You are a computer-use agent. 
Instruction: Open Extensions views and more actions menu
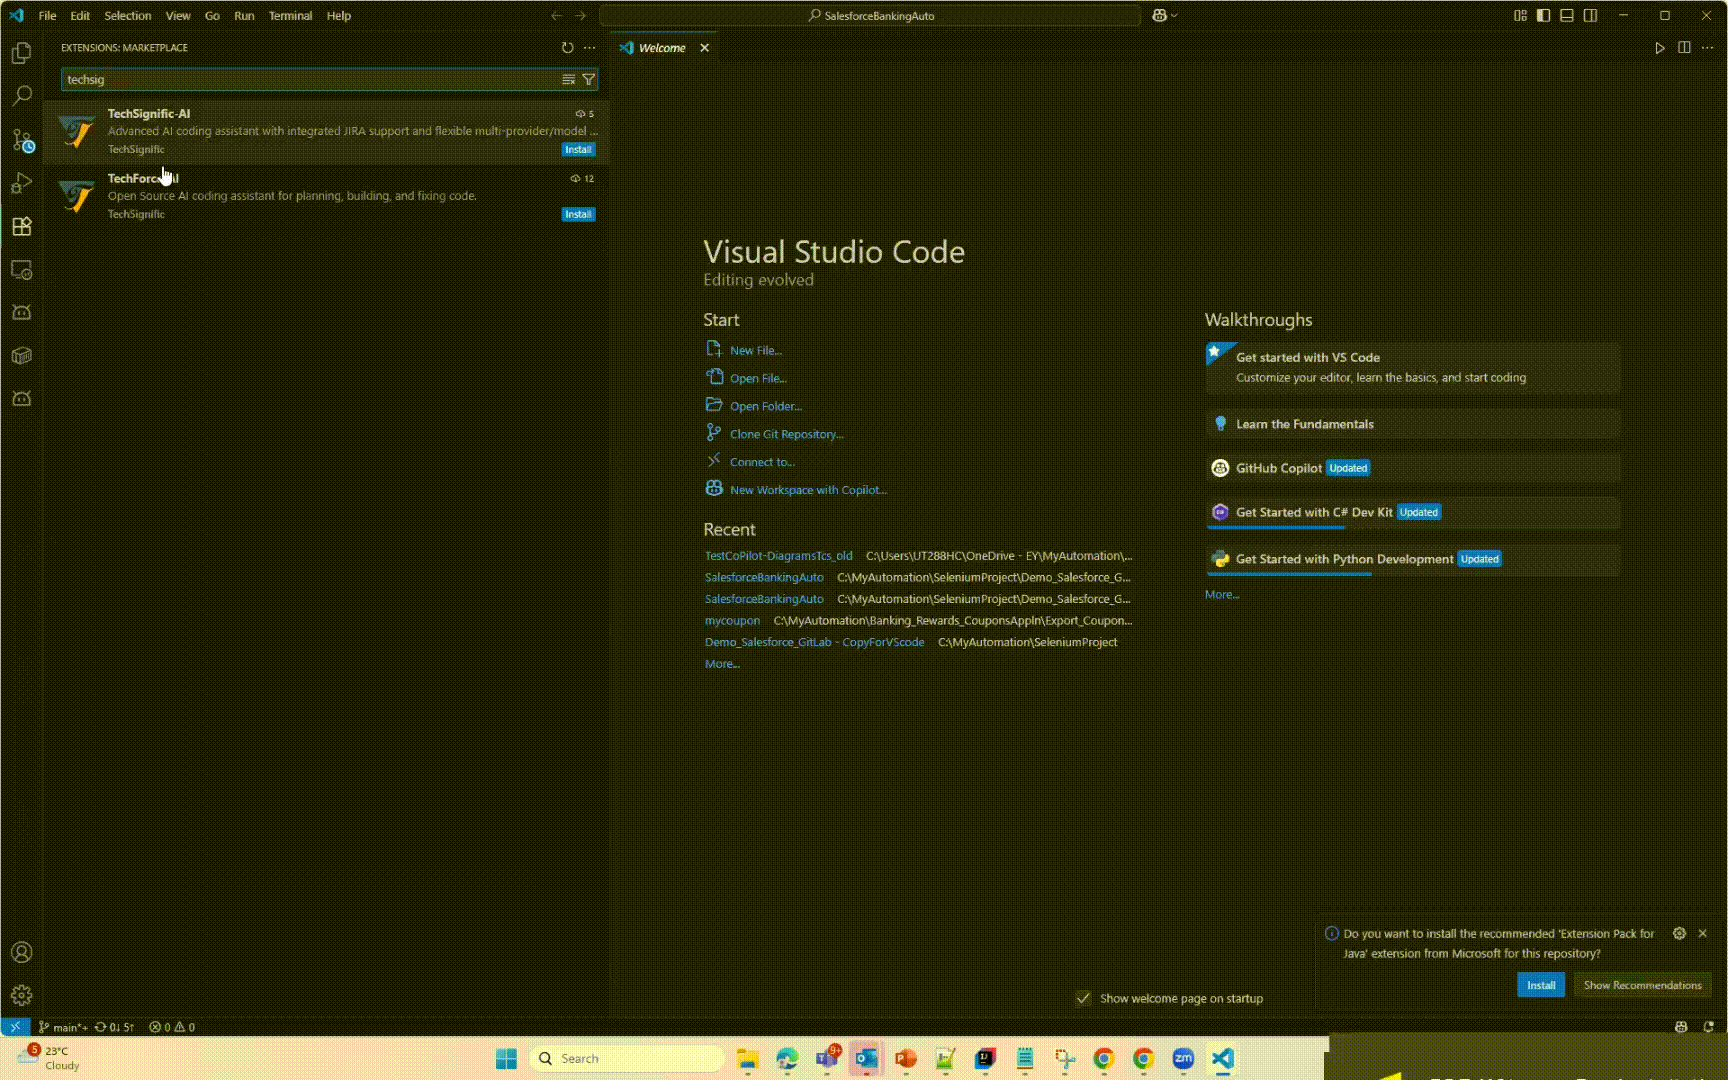pyautogui.click(x=590, y=48)
